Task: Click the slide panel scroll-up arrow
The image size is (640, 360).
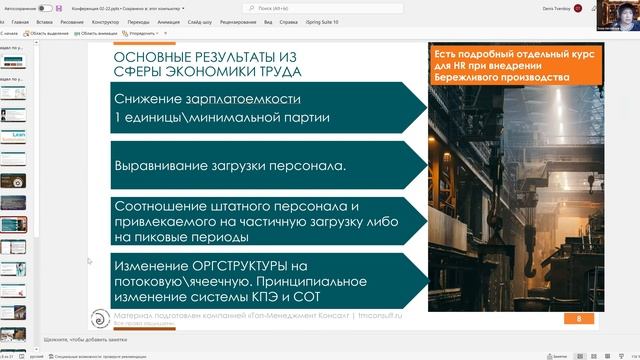Action: pyautogui.click(x=36, y=42)
